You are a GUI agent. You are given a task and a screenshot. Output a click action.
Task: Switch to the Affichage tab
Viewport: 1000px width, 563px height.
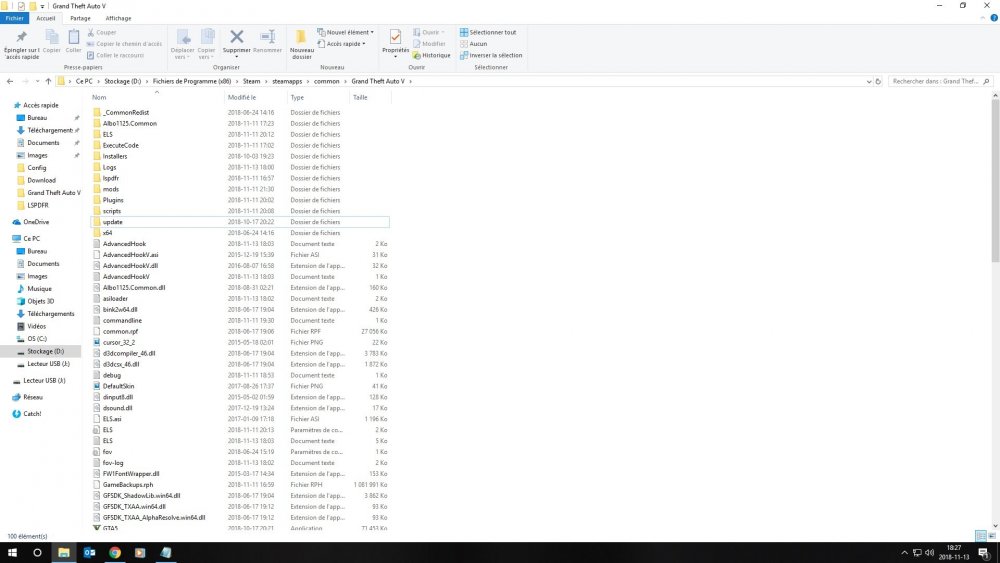click(x=118, y=18)
